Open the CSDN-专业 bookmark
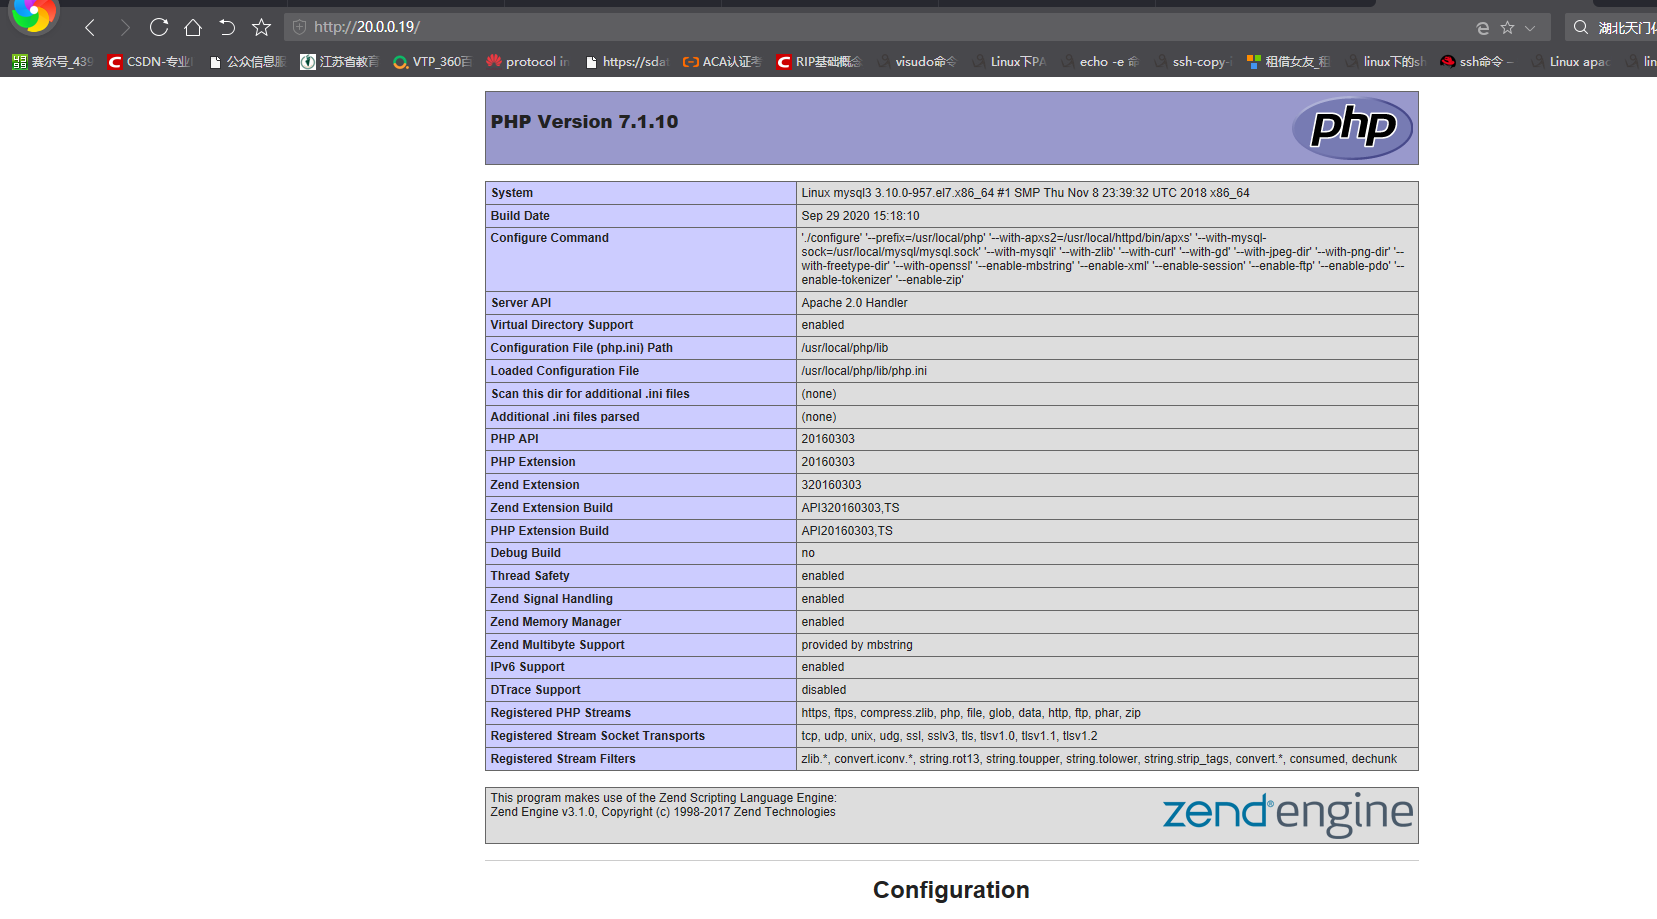 click(150, 62)
